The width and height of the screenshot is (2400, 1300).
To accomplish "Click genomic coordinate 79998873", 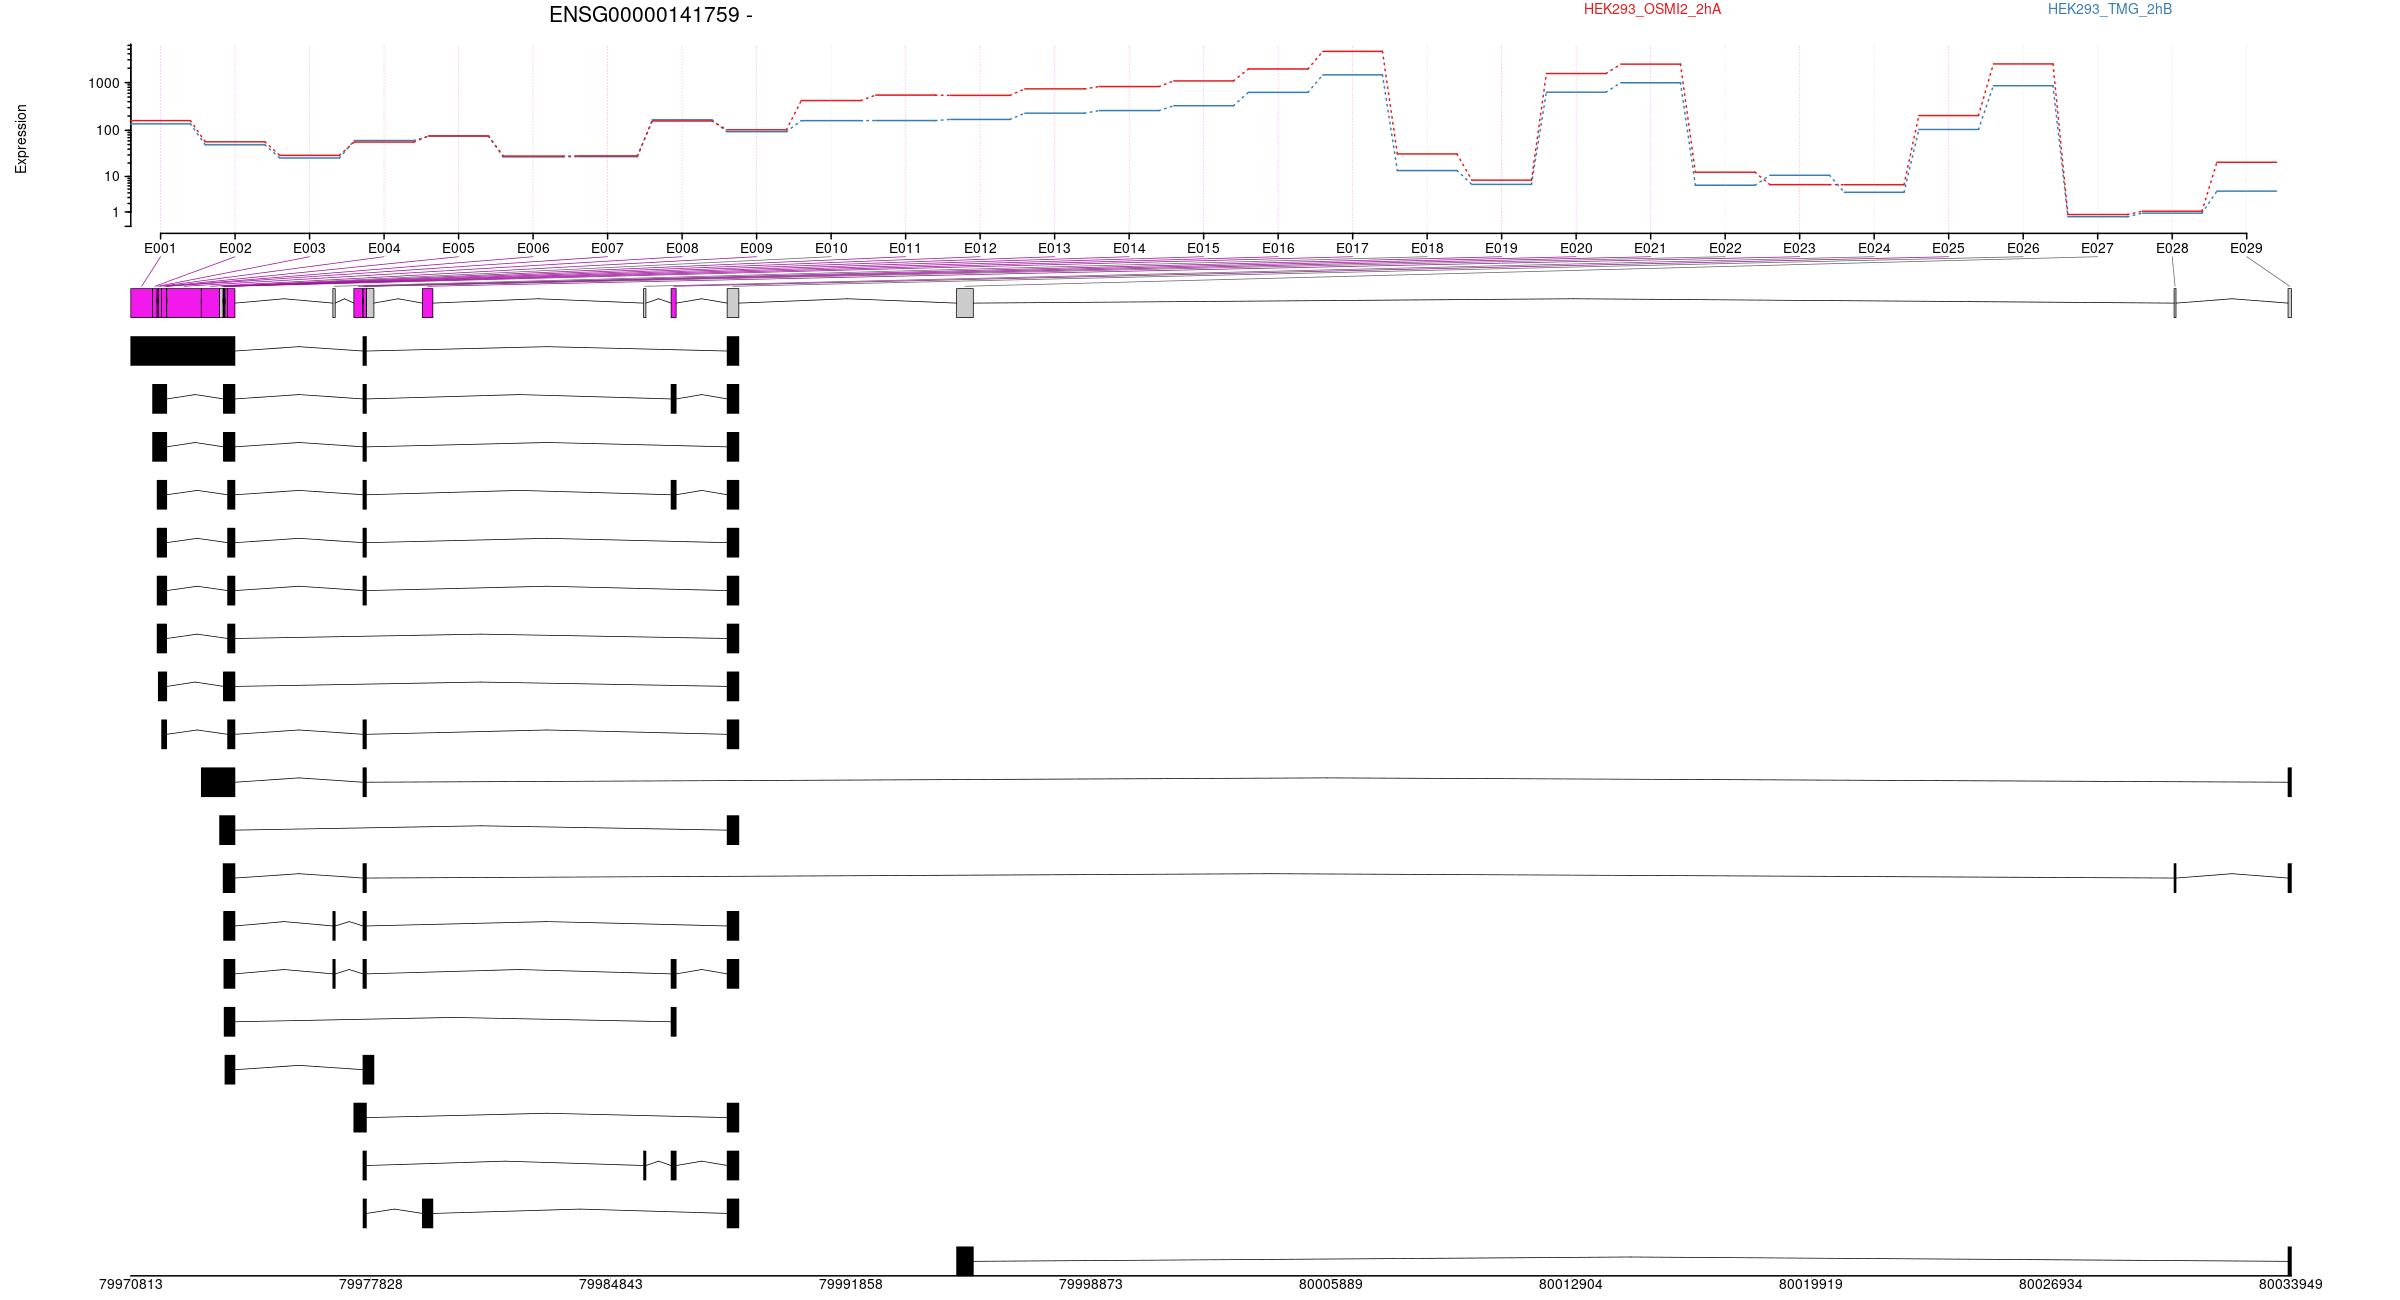I will pos(1091,1284).
